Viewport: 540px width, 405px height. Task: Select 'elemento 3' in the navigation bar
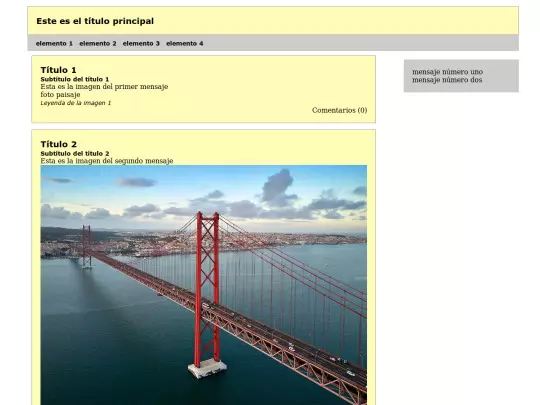141,43
